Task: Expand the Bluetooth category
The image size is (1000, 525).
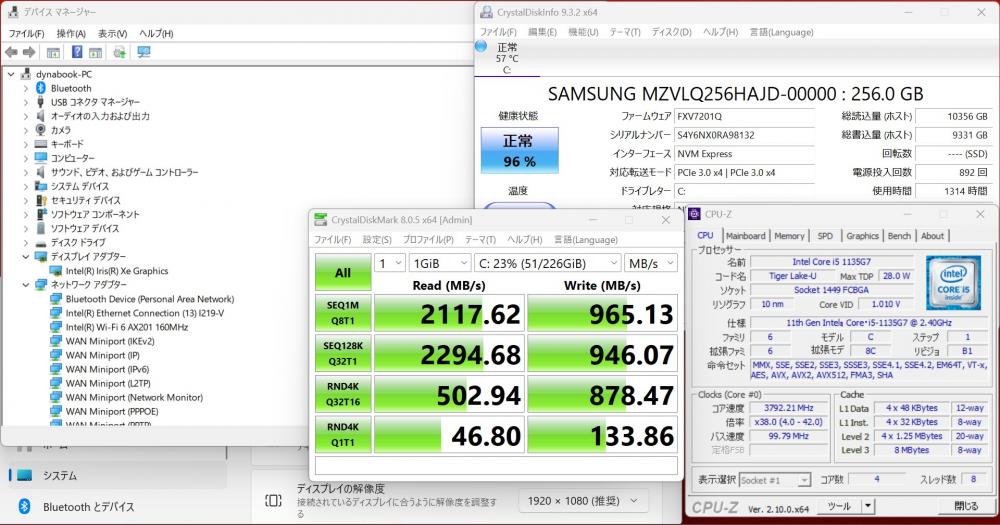Action: [x=26, y=88]
